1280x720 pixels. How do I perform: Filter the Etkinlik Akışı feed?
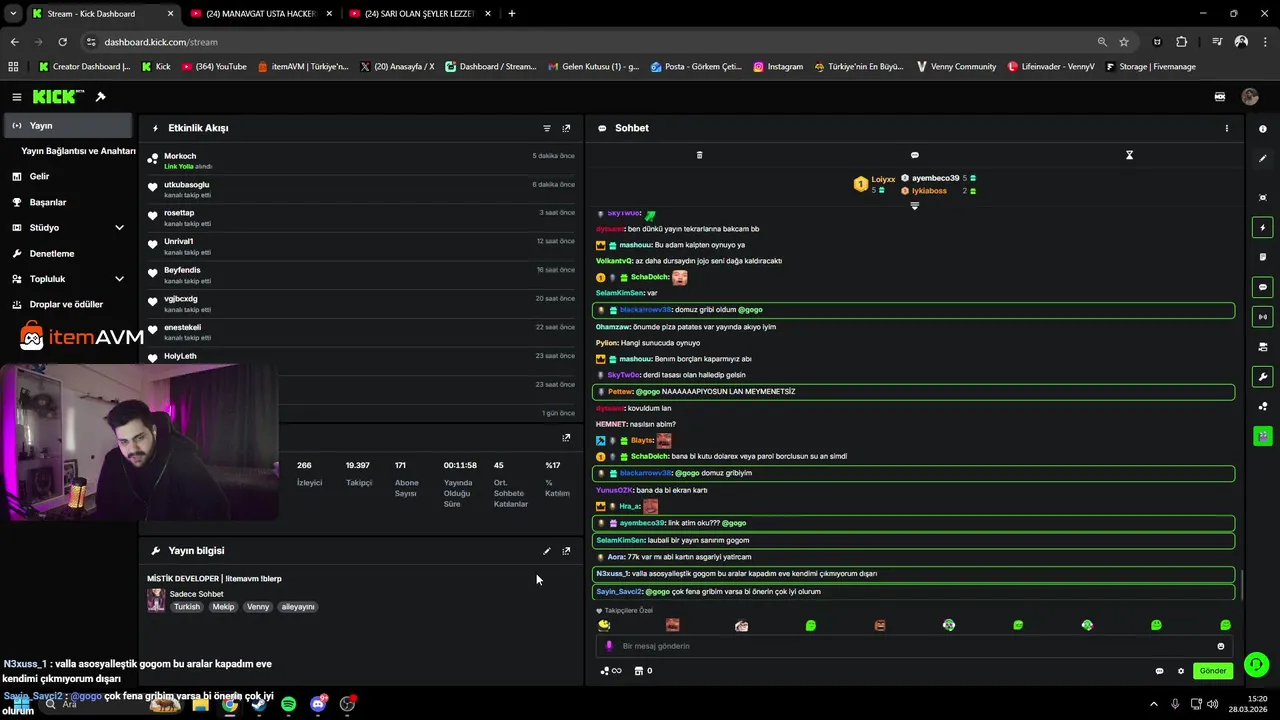pyautogui.click(x=547, y=128)
